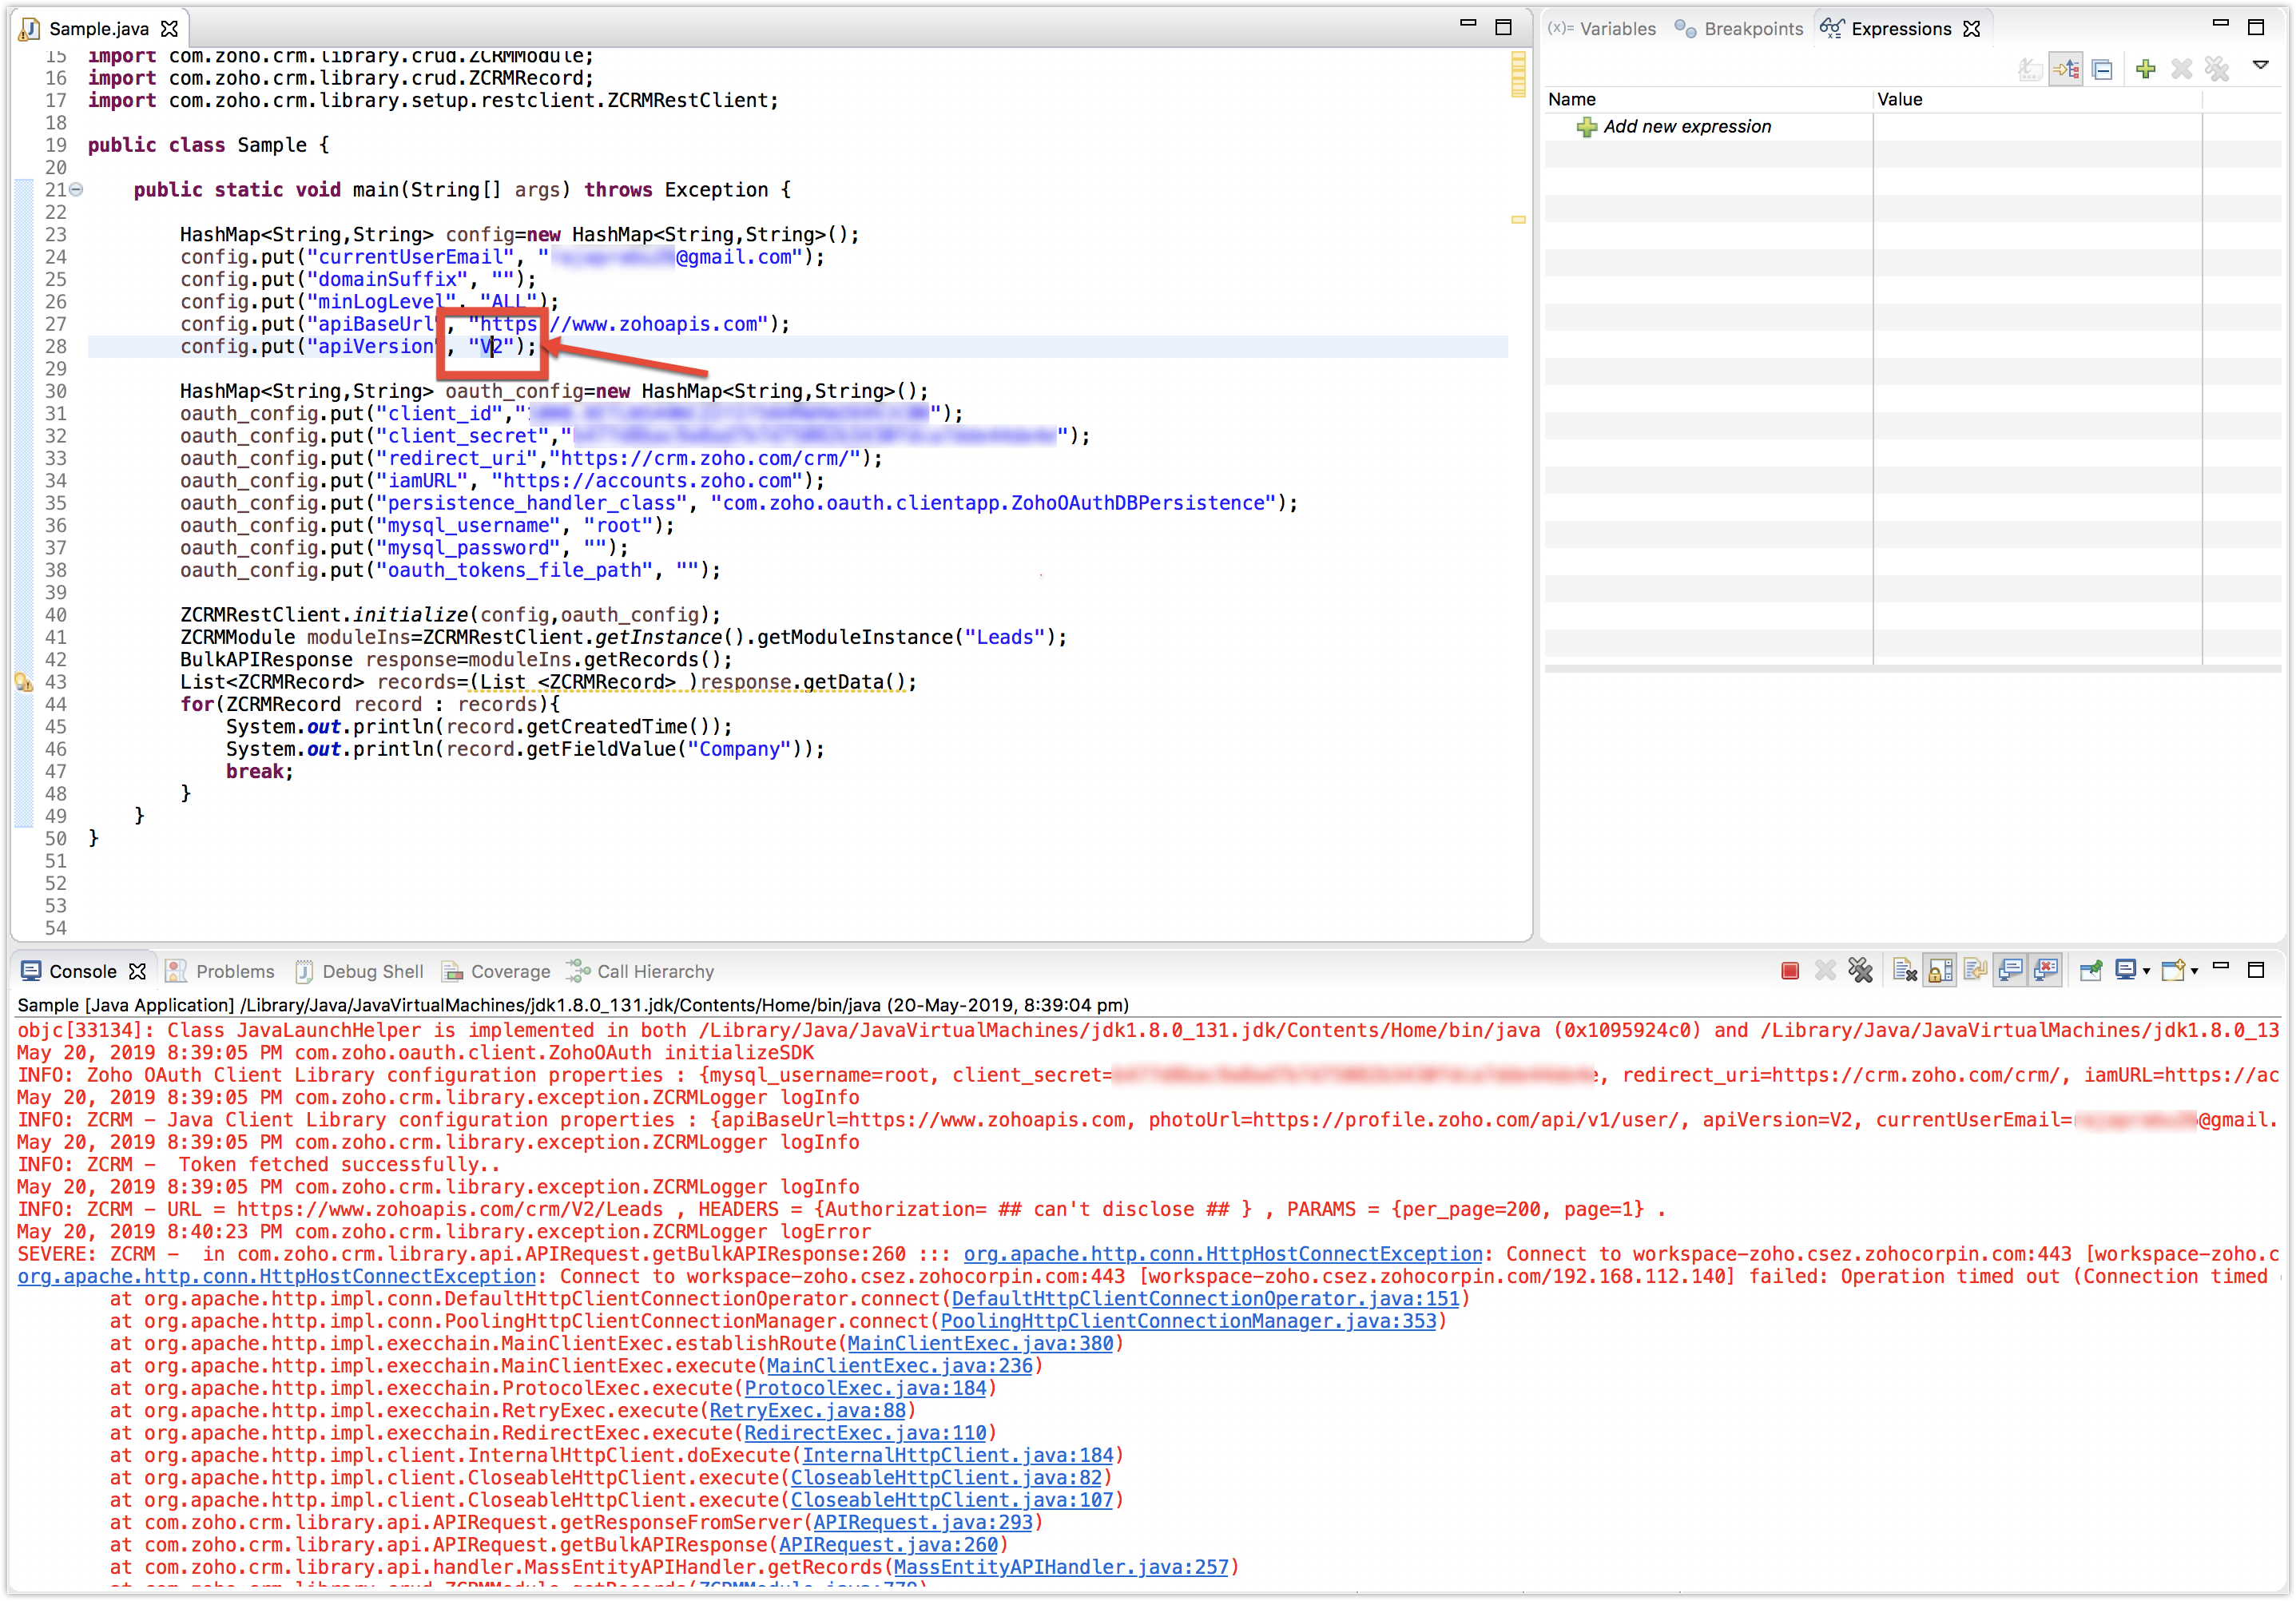Open InternalHttpClient.java:184 link

coord(958,1456)
